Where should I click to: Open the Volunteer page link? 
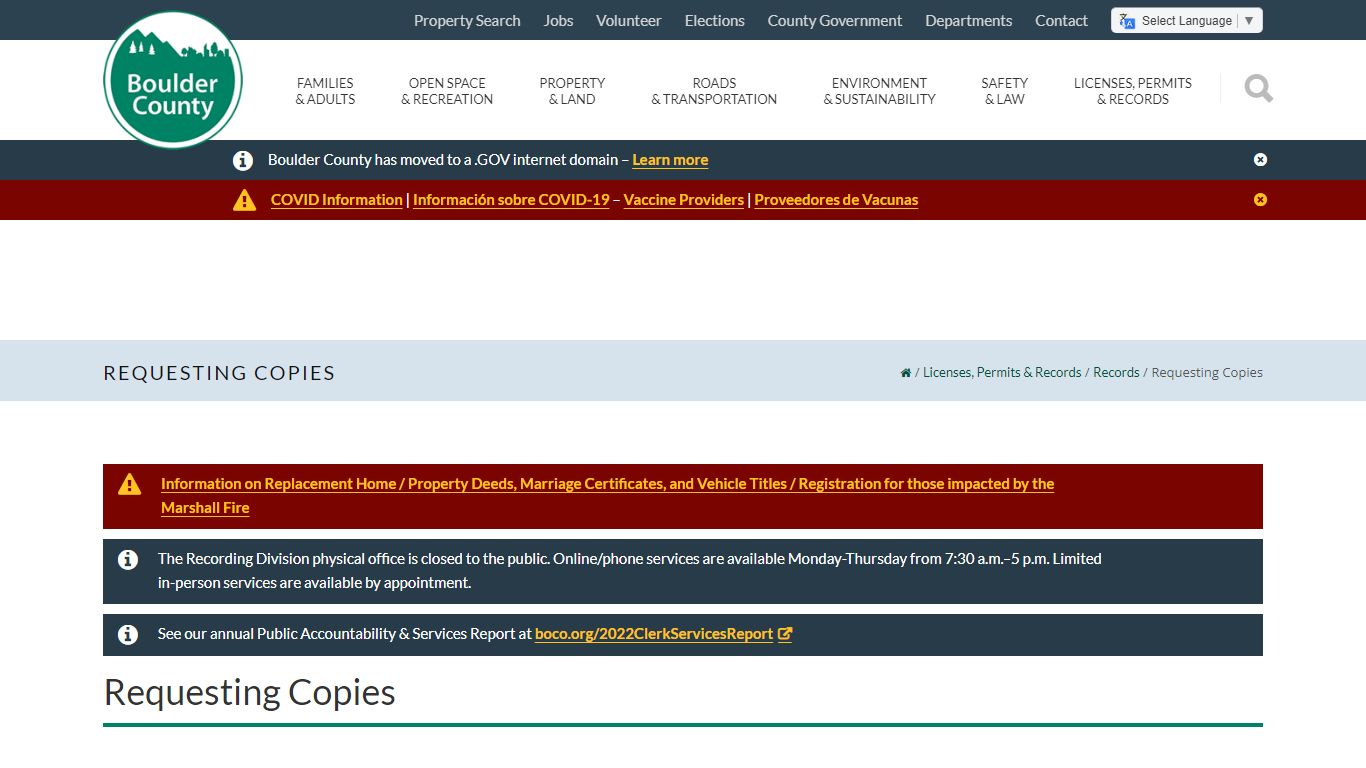tap(629, 21)
